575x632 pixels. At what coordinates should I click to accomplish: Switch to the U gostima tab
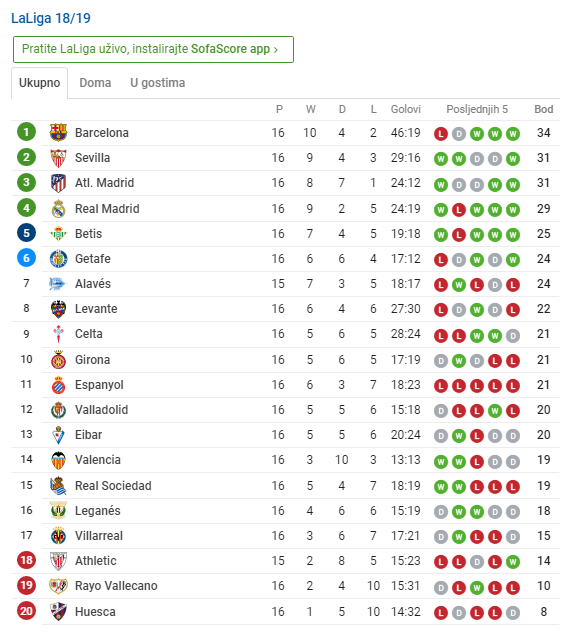158,83
